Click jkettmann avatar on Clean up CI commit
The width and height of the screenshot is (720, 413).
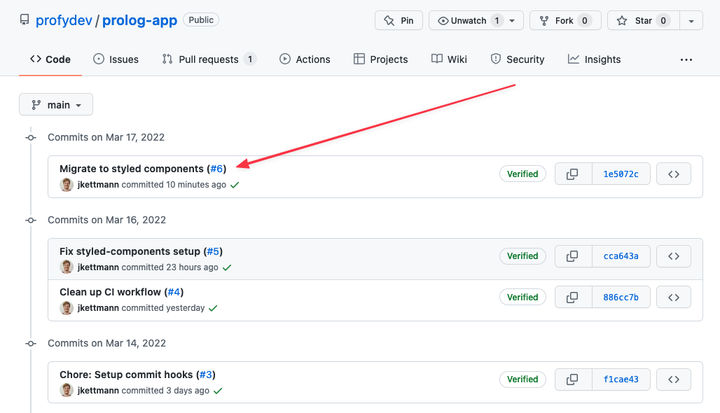coord(67,308)
